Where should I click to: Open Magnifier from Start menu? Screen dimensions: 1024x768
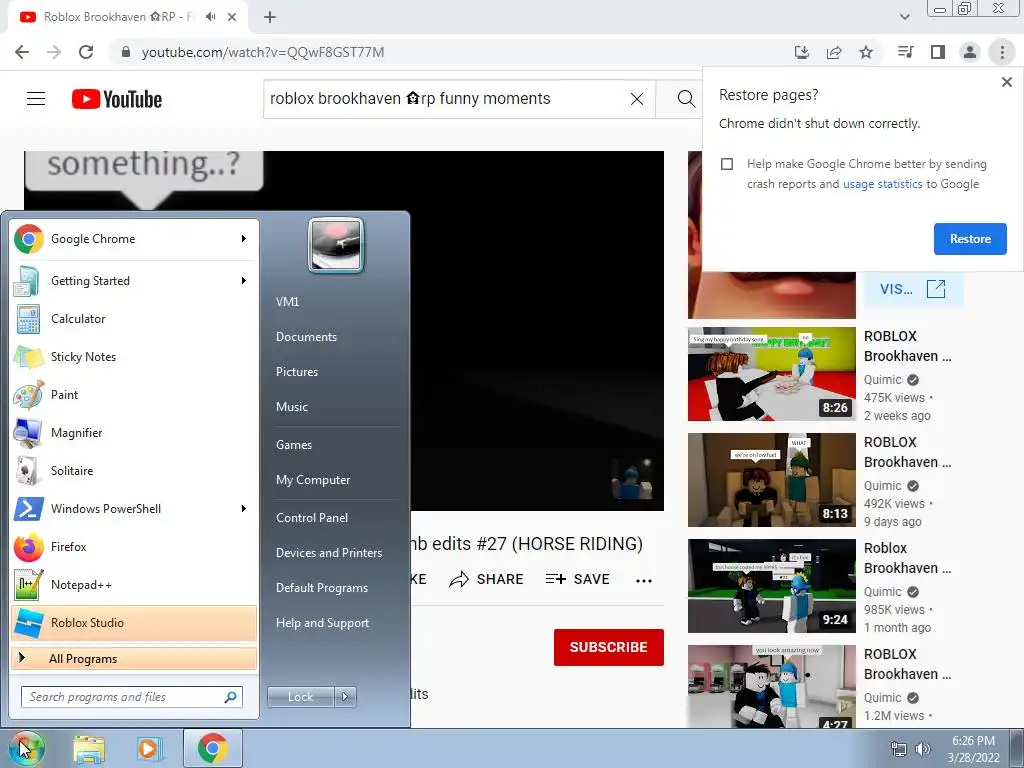pos(134,432)
